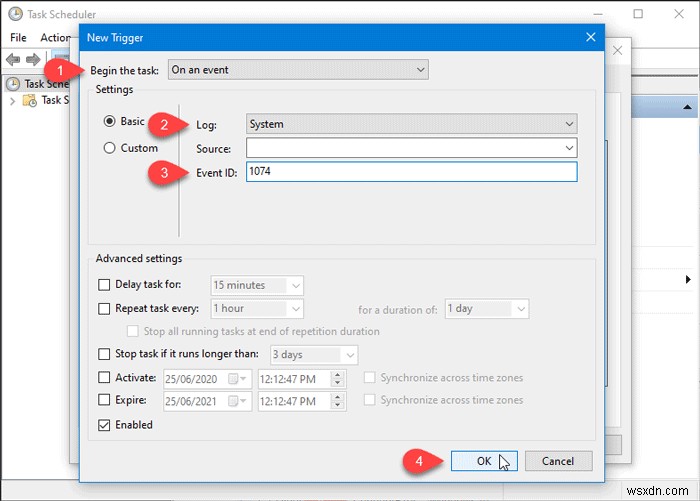Increase Activate time with up spinner
700x501 pixels.
(x=338, y=375)
